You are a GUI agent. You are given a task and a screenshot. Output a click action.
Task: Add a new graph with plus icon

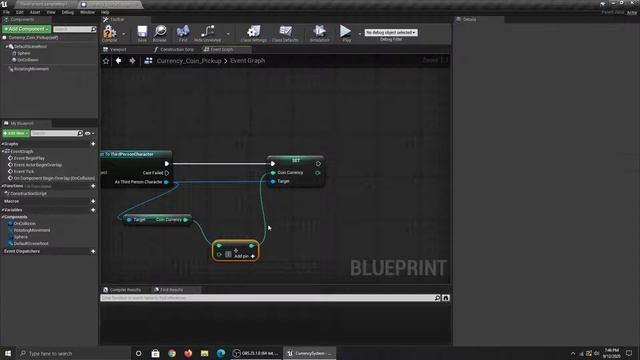93,144
